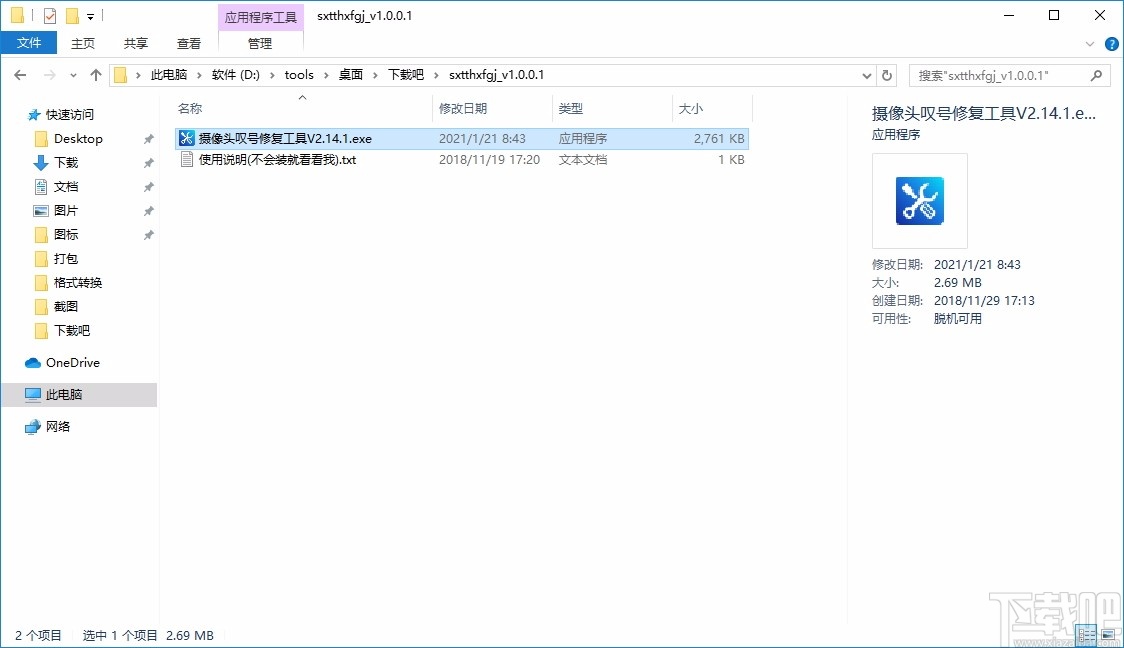
Task: Switch to large thumbnails view in status bar
Action: point(1108,634)
